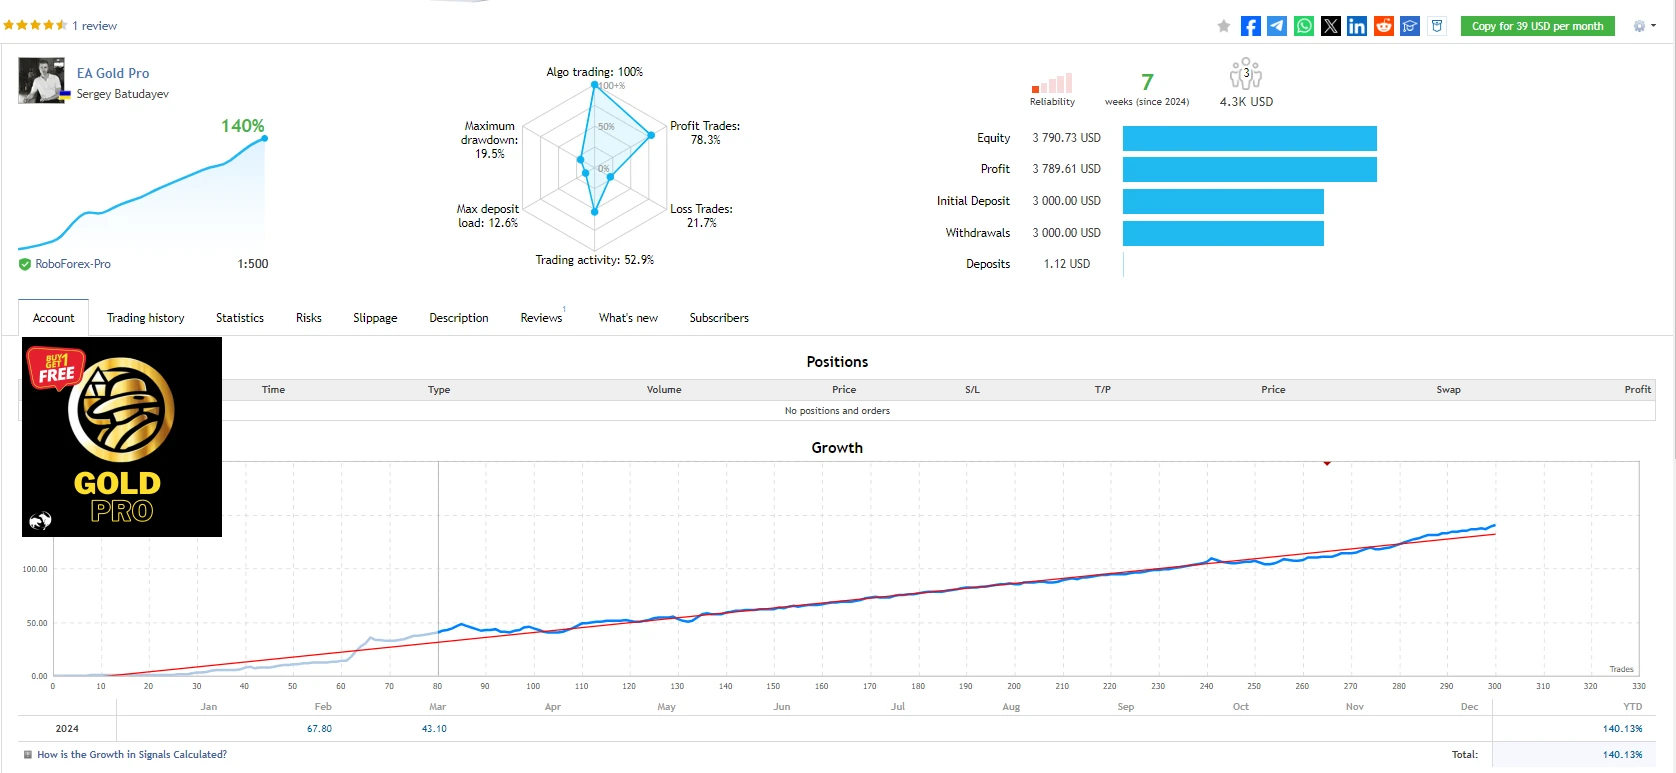View the Subscribers tab
This screenshot has width=1676, height=773.
pyautogui.click(x=718, y=318)
